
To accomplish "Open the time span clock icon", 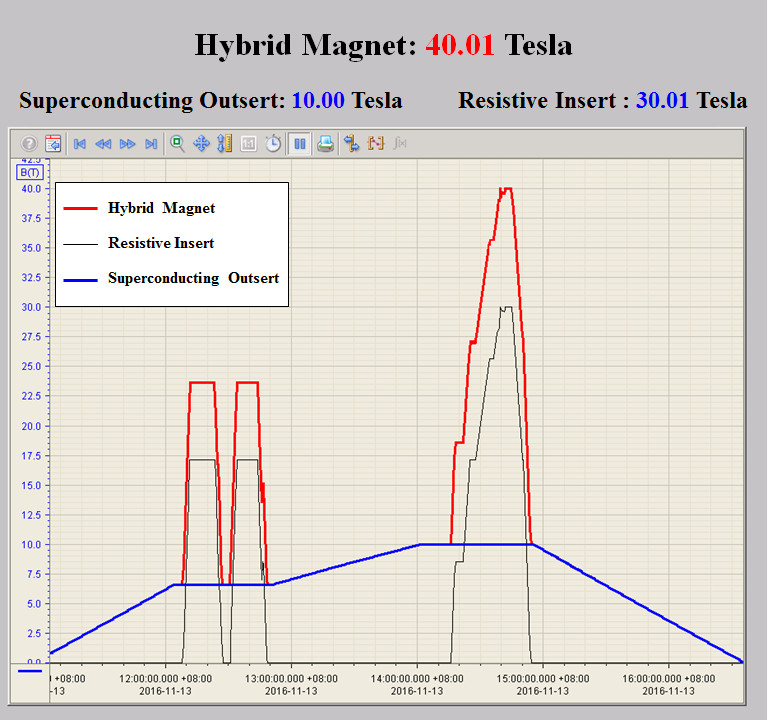I will click(273, 144).
